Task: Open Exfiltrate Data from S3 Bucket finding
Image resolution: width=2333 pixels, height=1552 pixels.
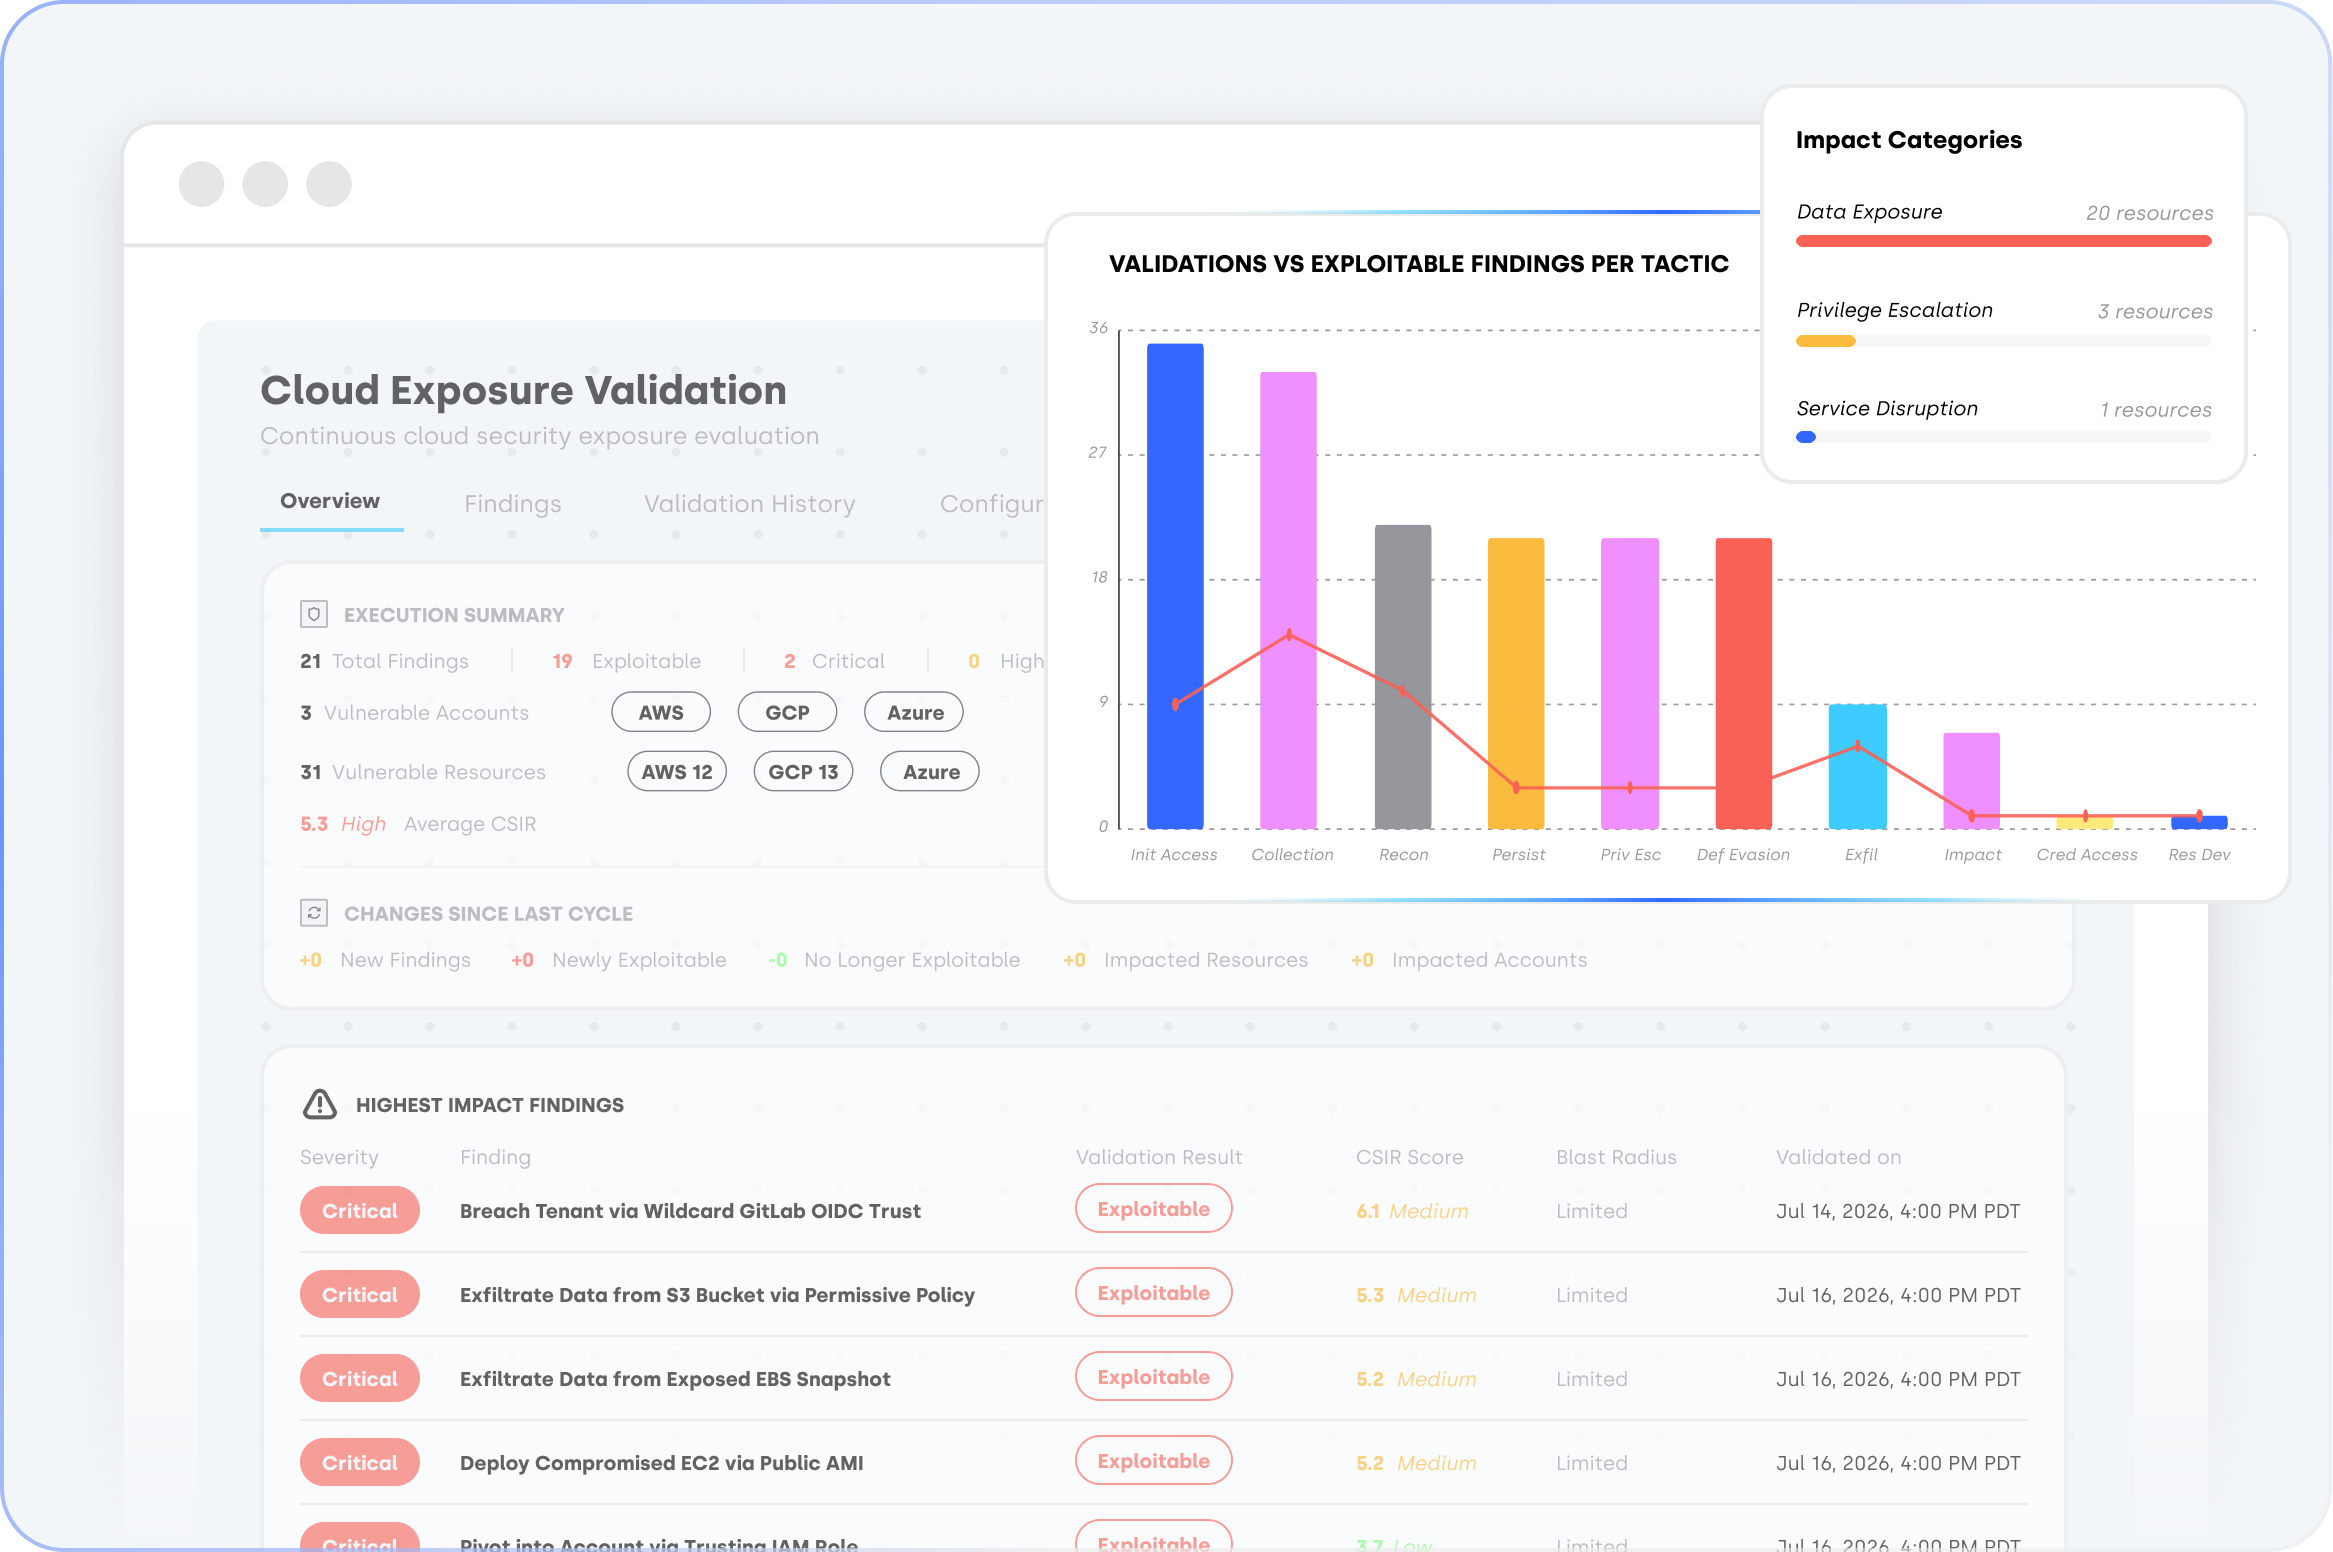Action: 717,1295
